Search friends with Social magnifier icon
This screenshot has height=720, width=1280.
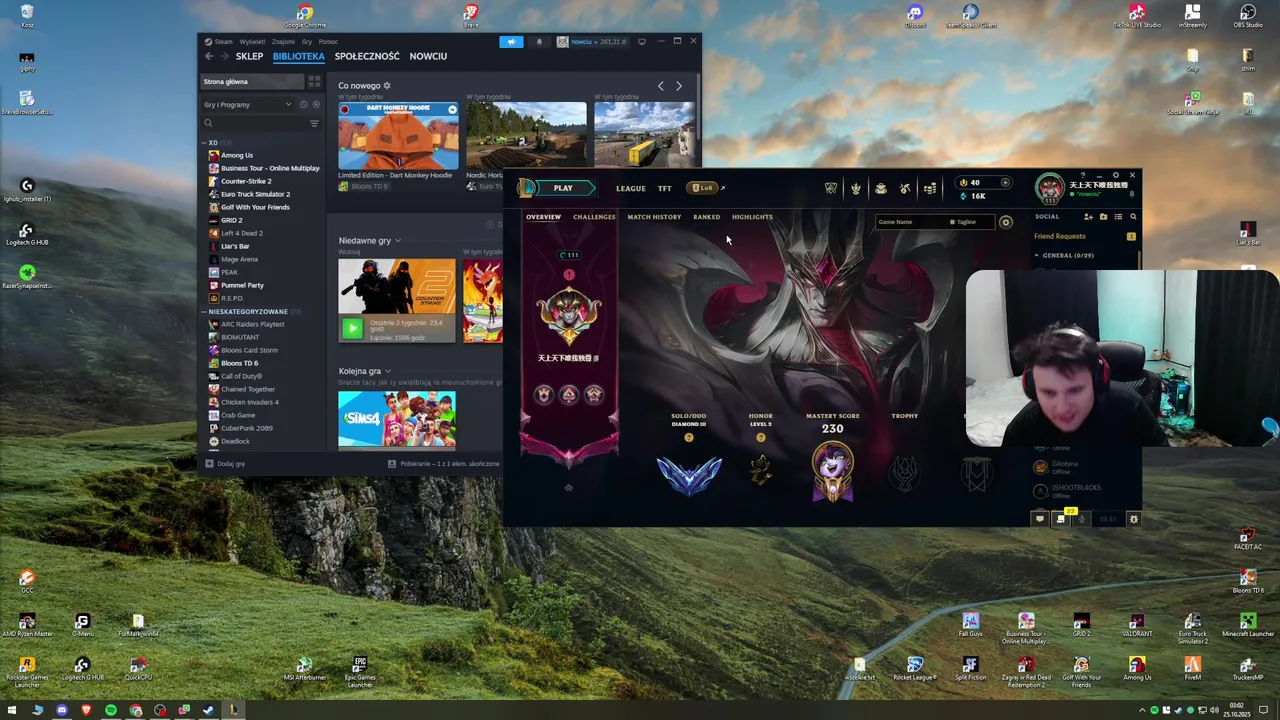[x=1133, y=217]
